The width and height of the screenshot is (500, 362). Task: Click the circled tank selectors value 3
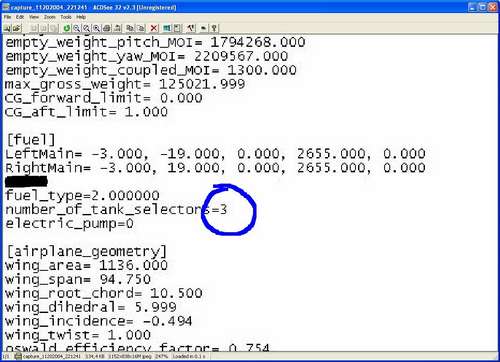click(223, 210)
